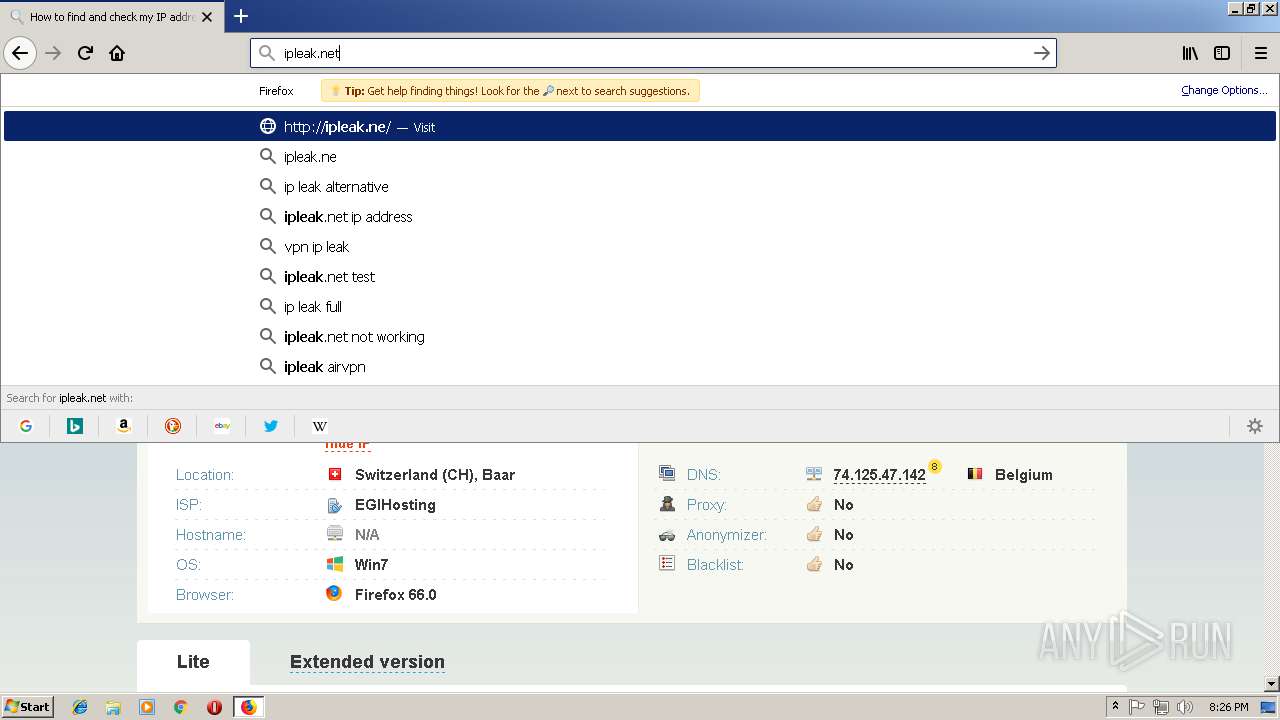Click the network icon in system tray

point(1161,707)
